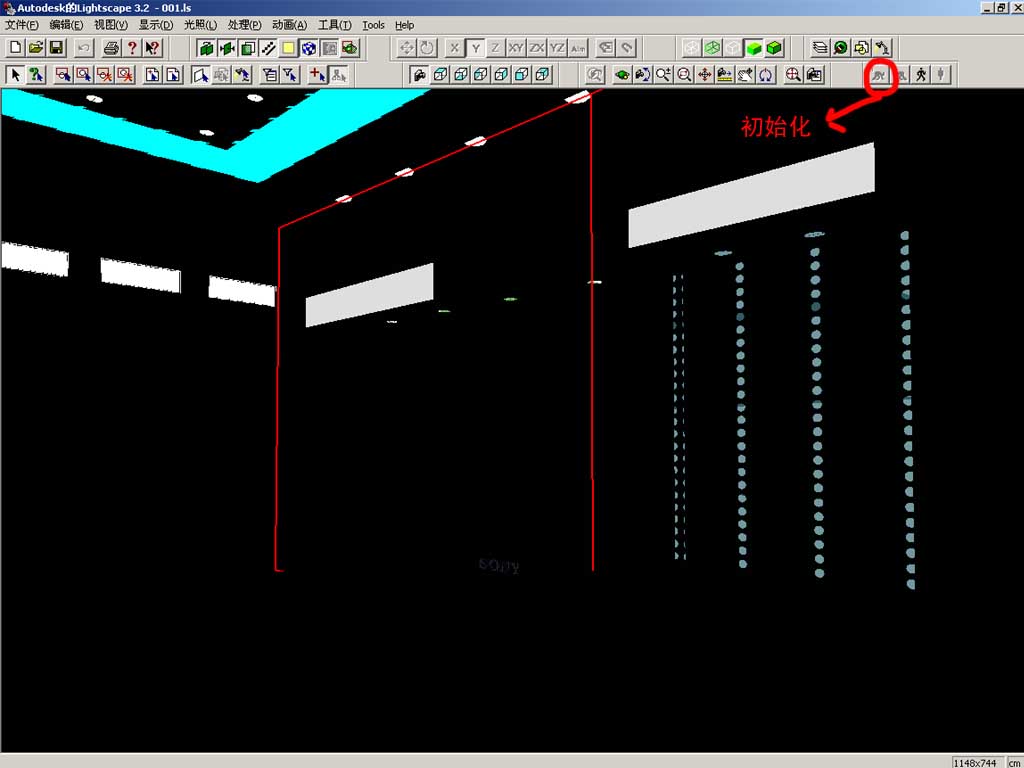The image size is (1024, 768).
Task: Toggle Ambient yellow square display option
Action: click(x=288, y=48)
